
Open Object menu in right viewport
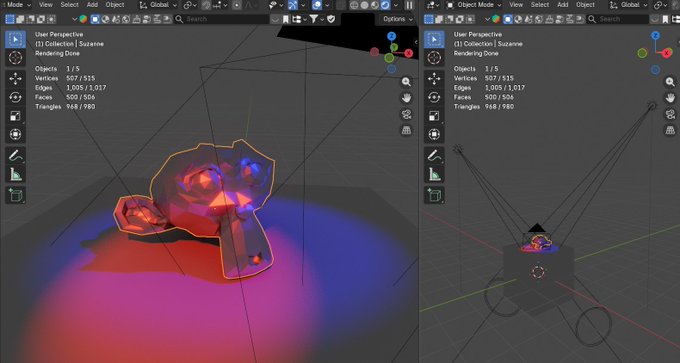(585, 5)
